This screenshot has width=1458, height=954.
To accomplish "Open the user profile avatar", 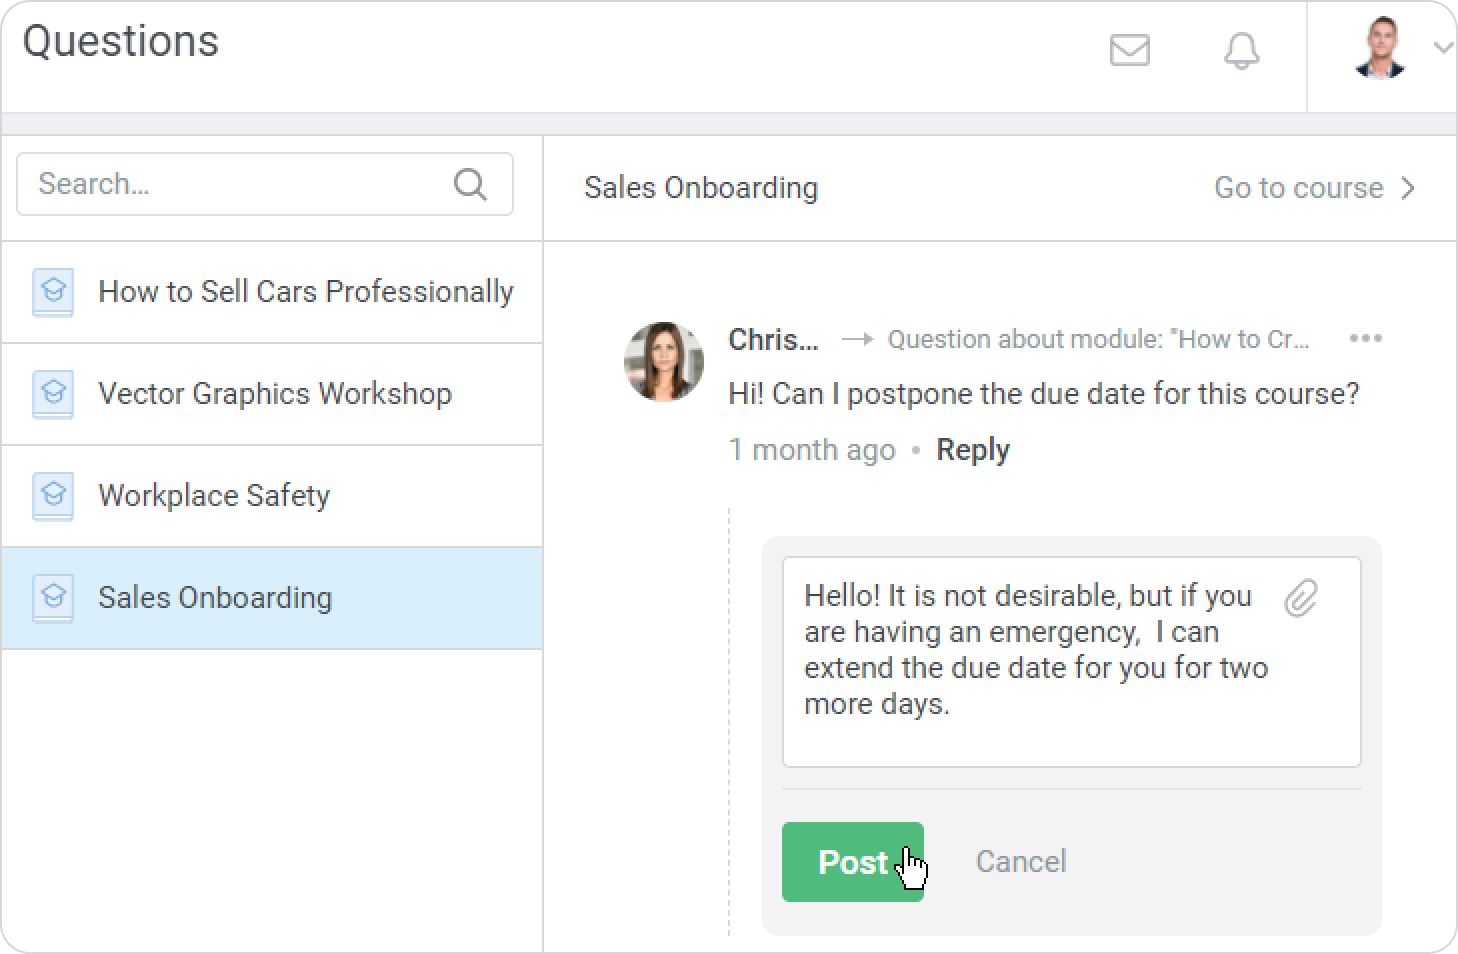I will 1381,47.
